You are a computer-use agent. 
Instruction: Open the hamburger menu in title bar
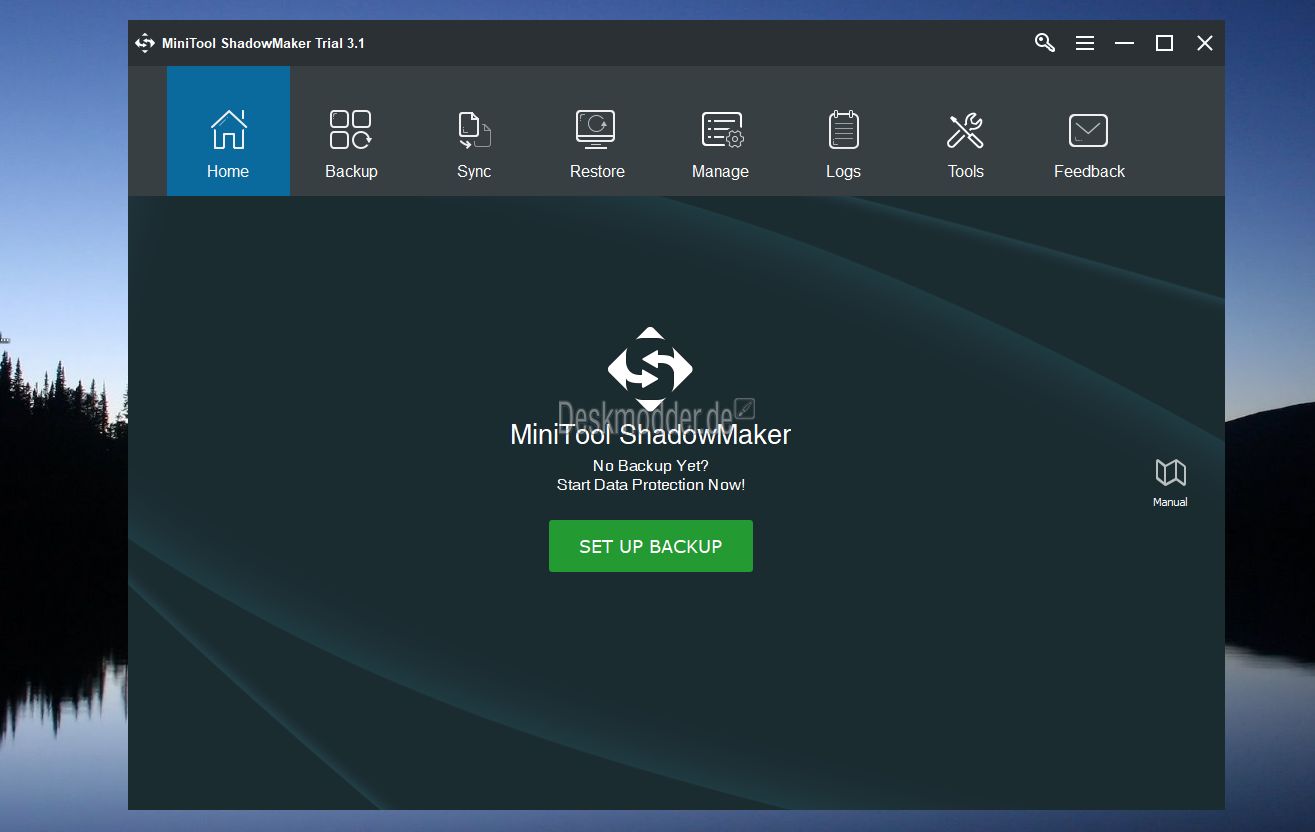[1085, 43]
